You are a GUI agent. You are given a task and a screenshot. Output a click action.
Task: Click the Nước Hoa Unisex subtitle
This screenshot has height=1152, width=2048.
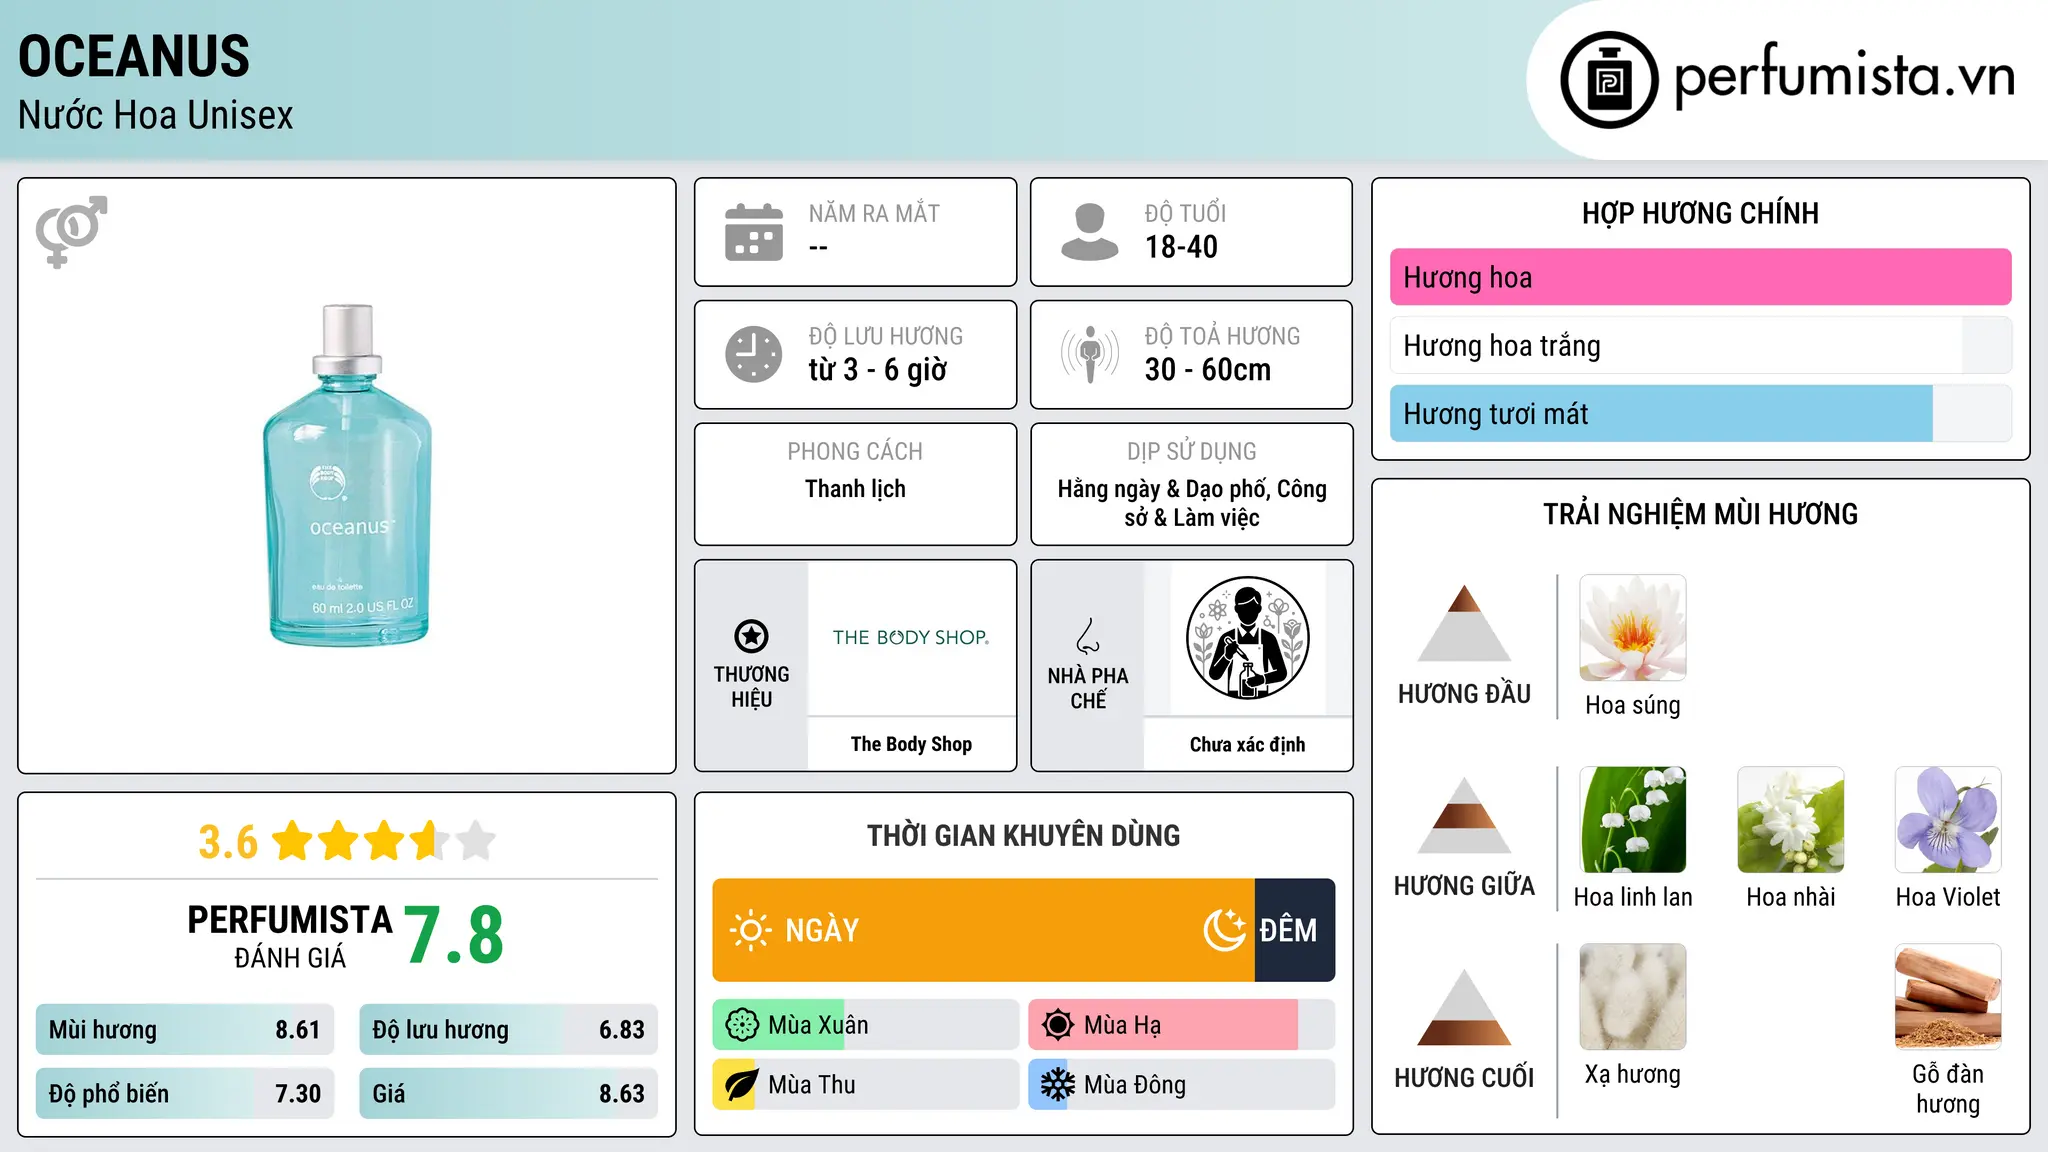[155, 116]
